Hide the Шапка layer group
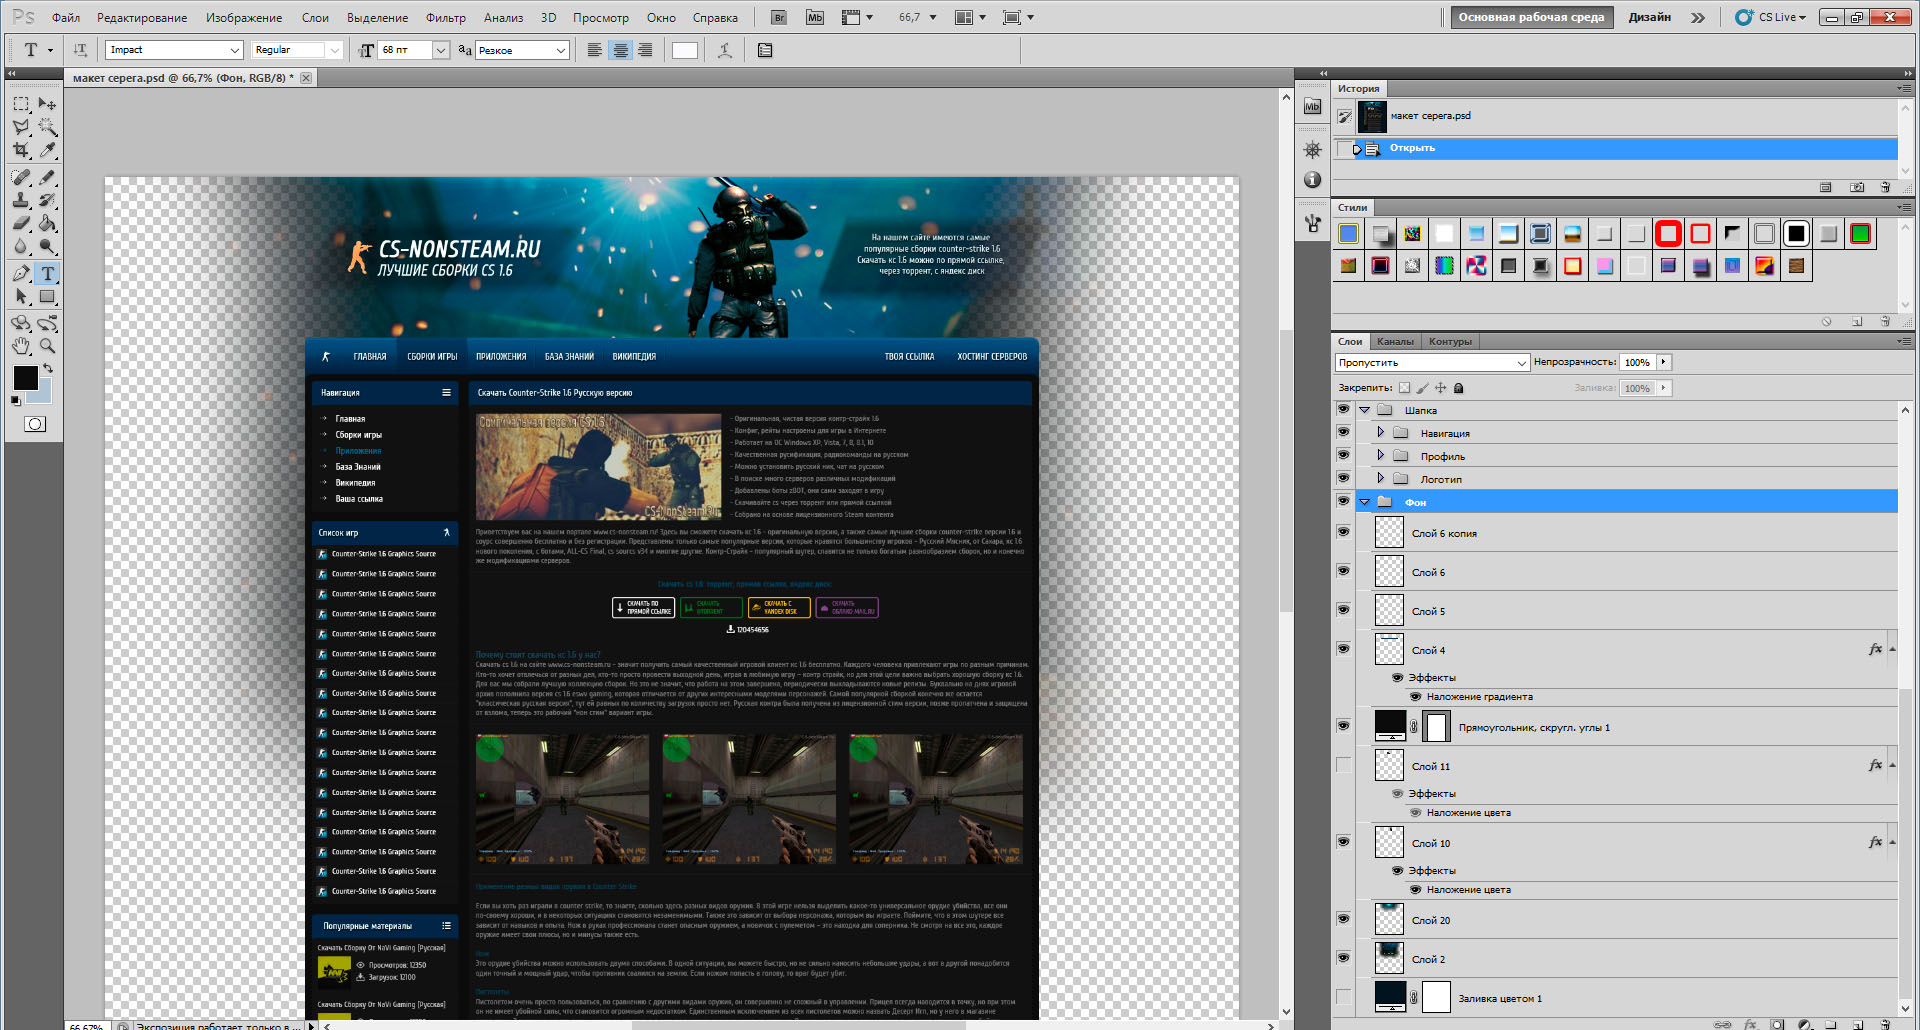 coord(1343,409)
